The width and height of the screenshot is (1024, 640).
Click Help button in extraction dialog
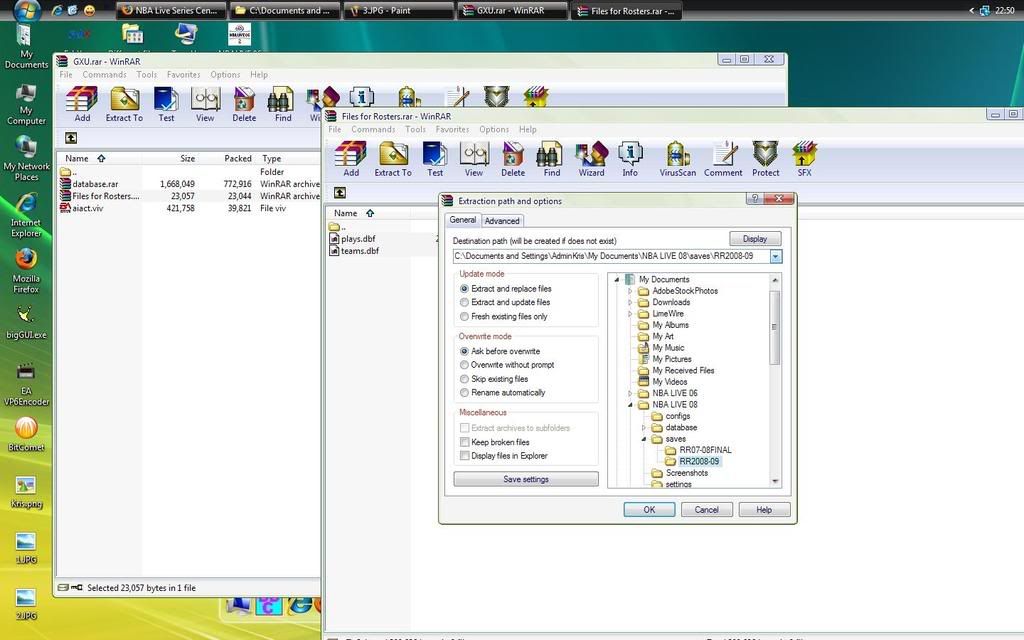(x=764, y=509)
